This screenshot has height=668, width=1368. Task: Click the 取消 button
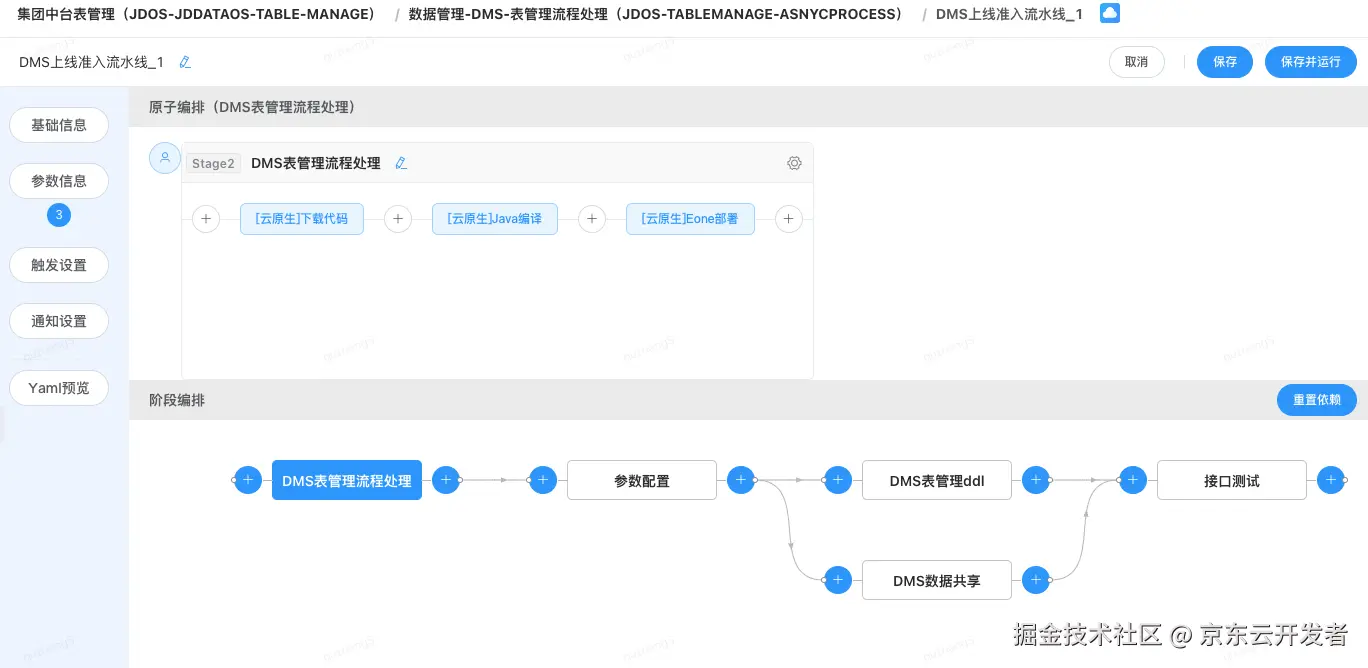(x=1136, y=62)
